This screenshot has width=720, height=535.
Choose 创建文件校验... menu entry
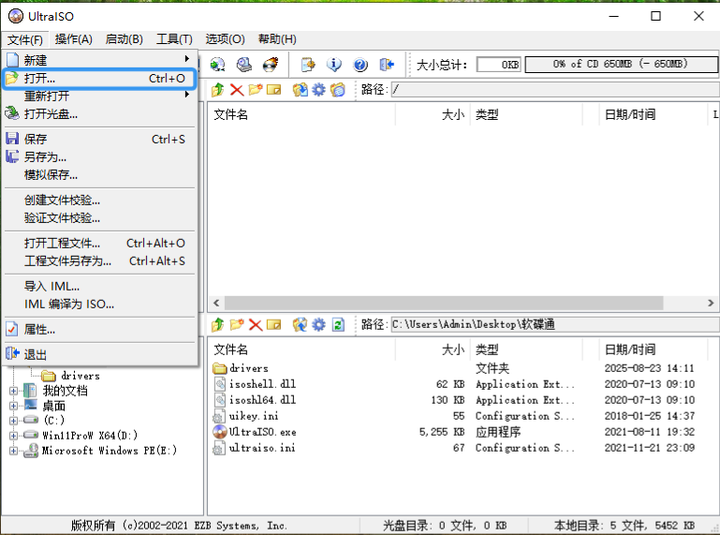[x=100, y=200]
